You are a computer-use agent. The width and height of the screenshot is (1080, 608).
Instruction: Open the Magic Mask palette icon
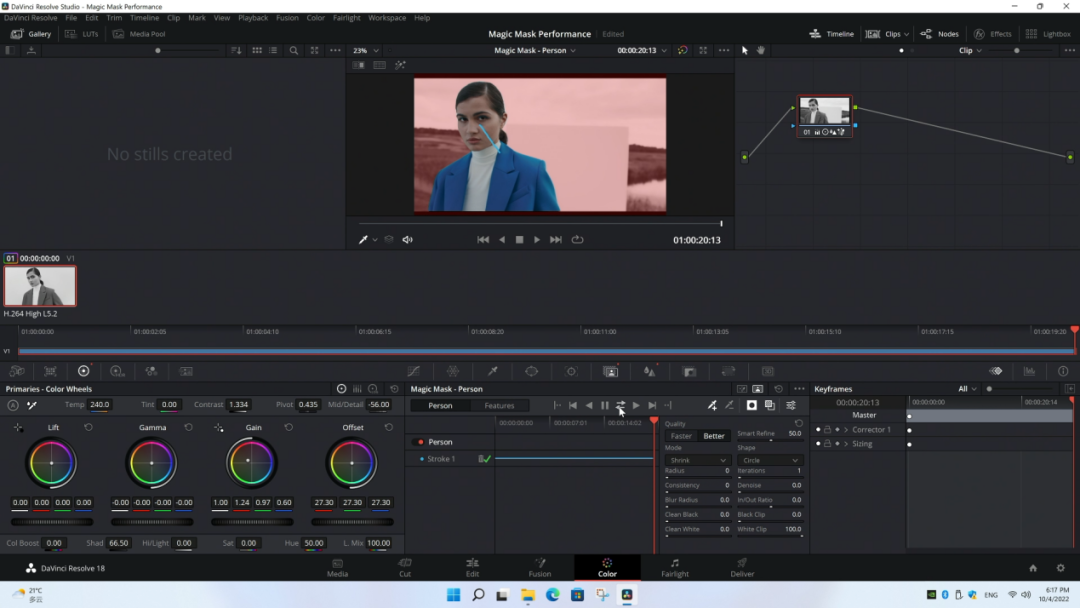tap(610, 371)
